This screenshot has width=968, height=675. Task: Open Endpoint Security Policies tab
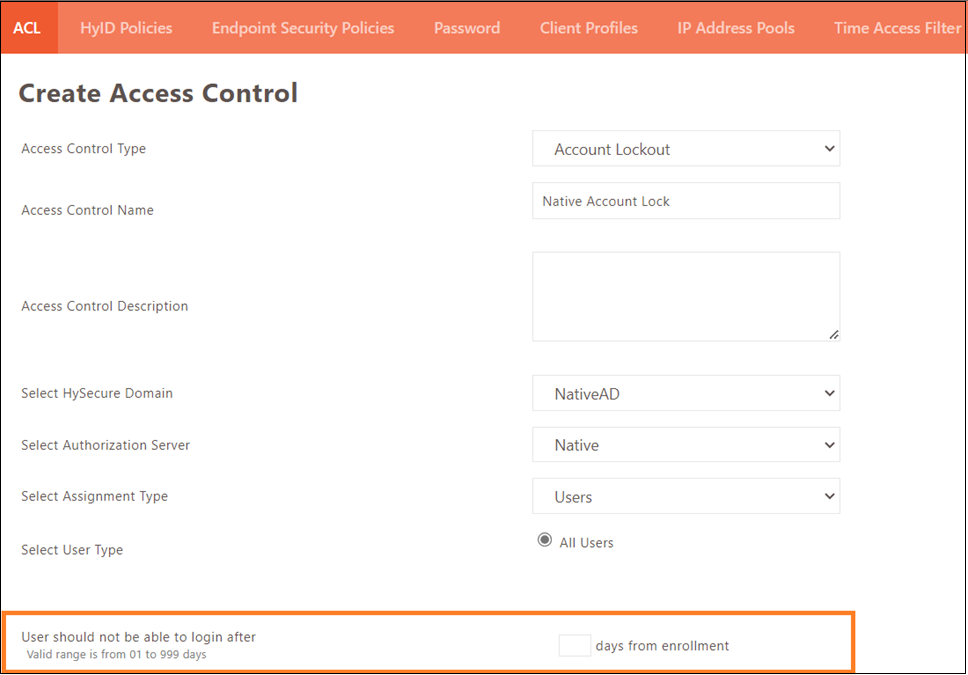click(303, 28)
